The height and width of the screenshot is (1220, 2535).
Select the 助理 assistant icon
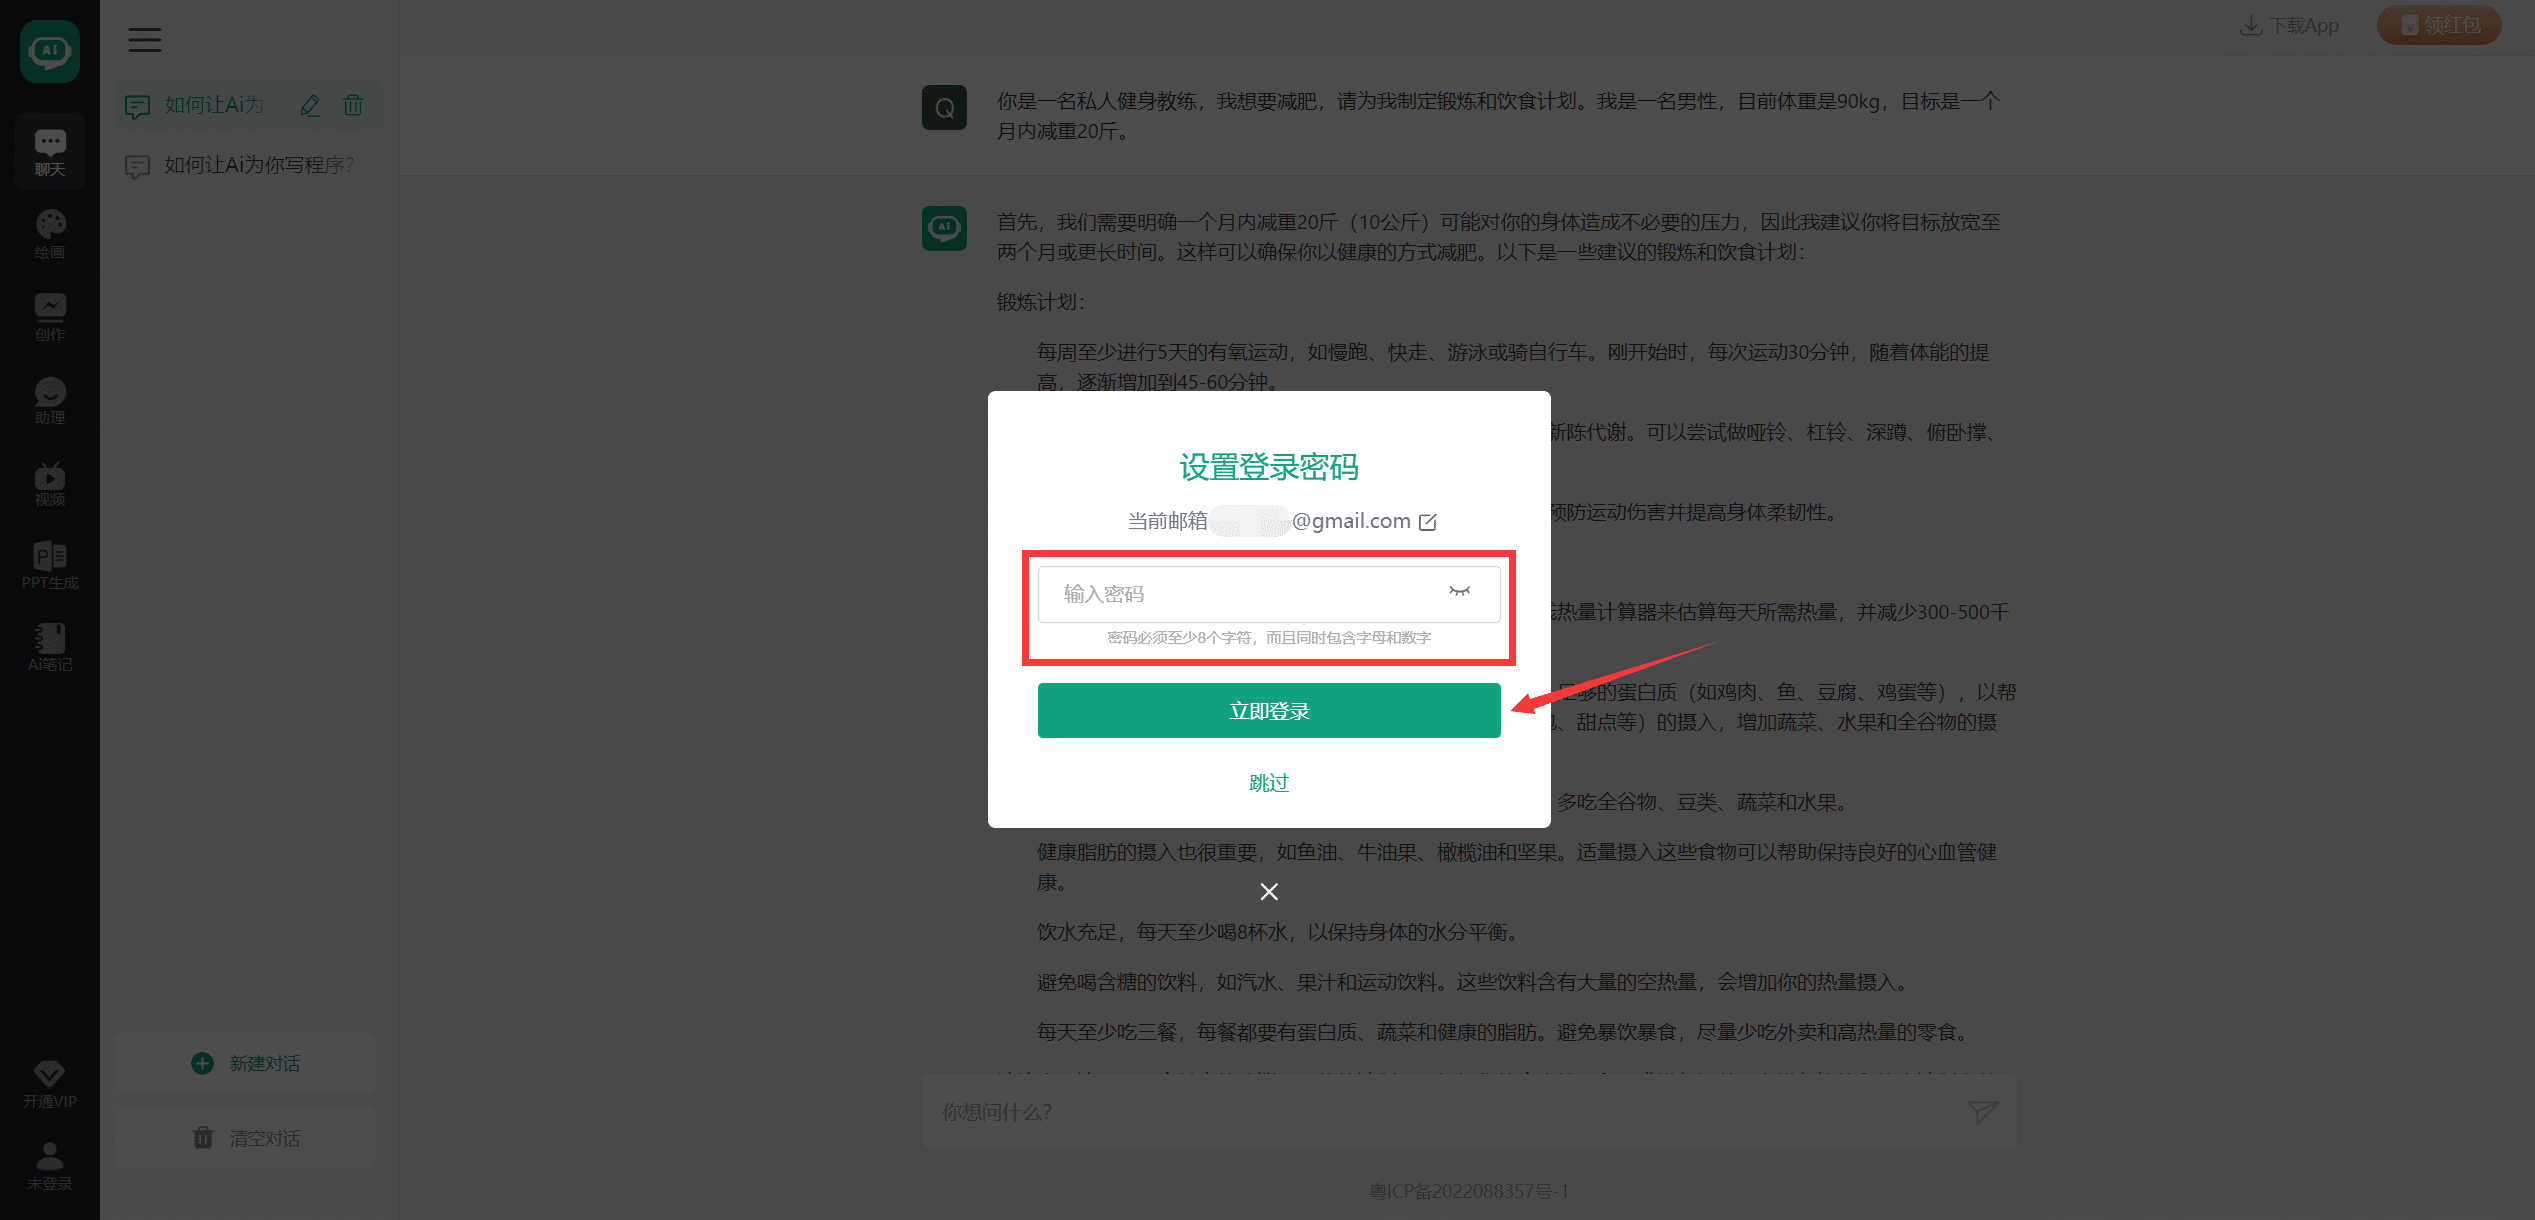pos(49,400)
